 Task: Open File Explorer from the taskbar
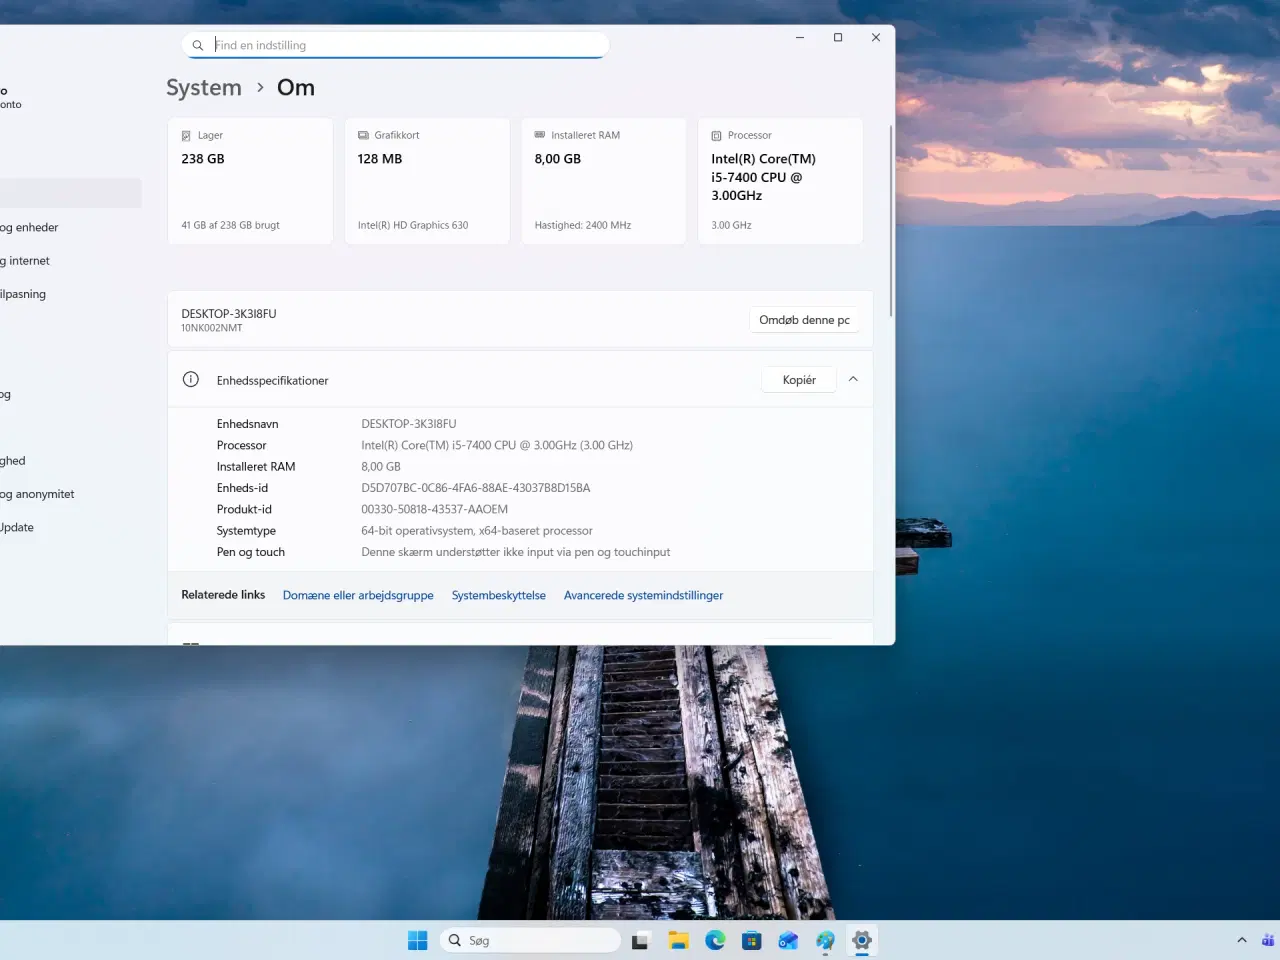coord(678,940)
